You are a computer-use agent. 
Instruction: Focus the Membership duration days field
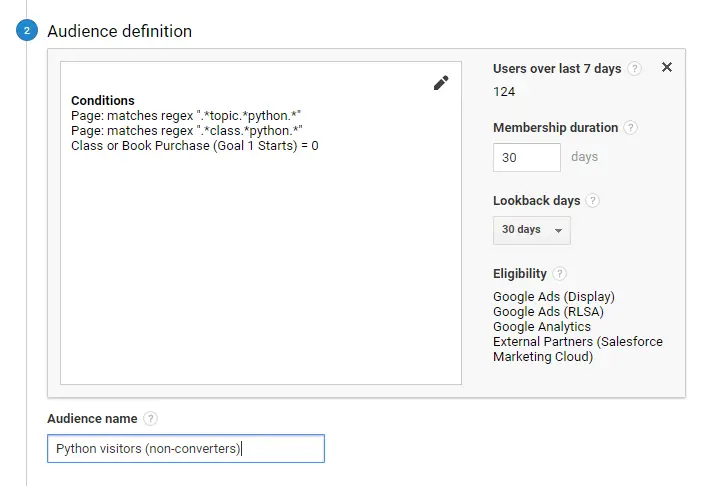click(x=526, y=158)
